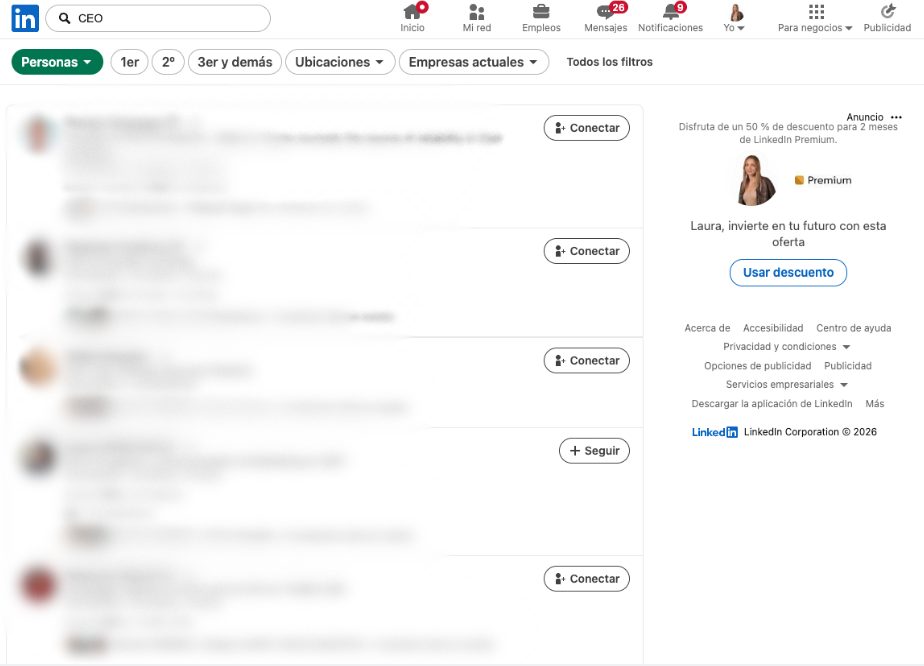Click the CEO search input field
The image size is (924, 666).
(x=170, y=18)
